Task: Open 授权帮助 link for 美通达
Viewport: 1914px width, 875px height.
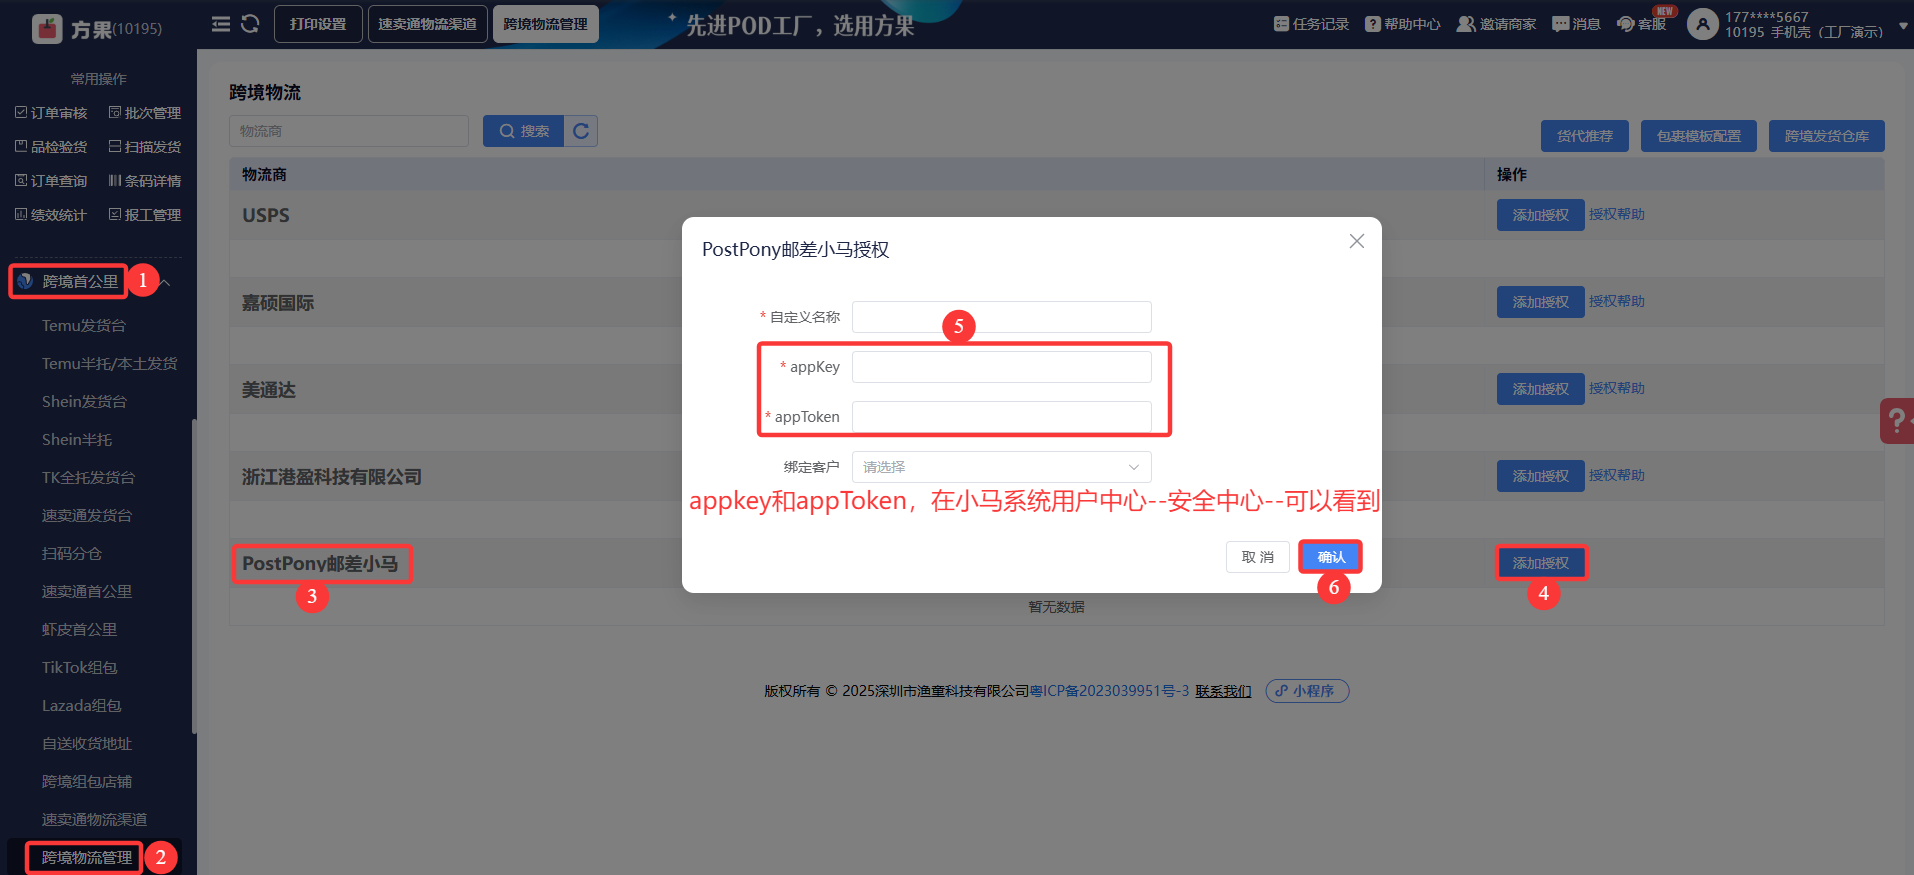Action: pyautogui.click(x=1617, y=388)
